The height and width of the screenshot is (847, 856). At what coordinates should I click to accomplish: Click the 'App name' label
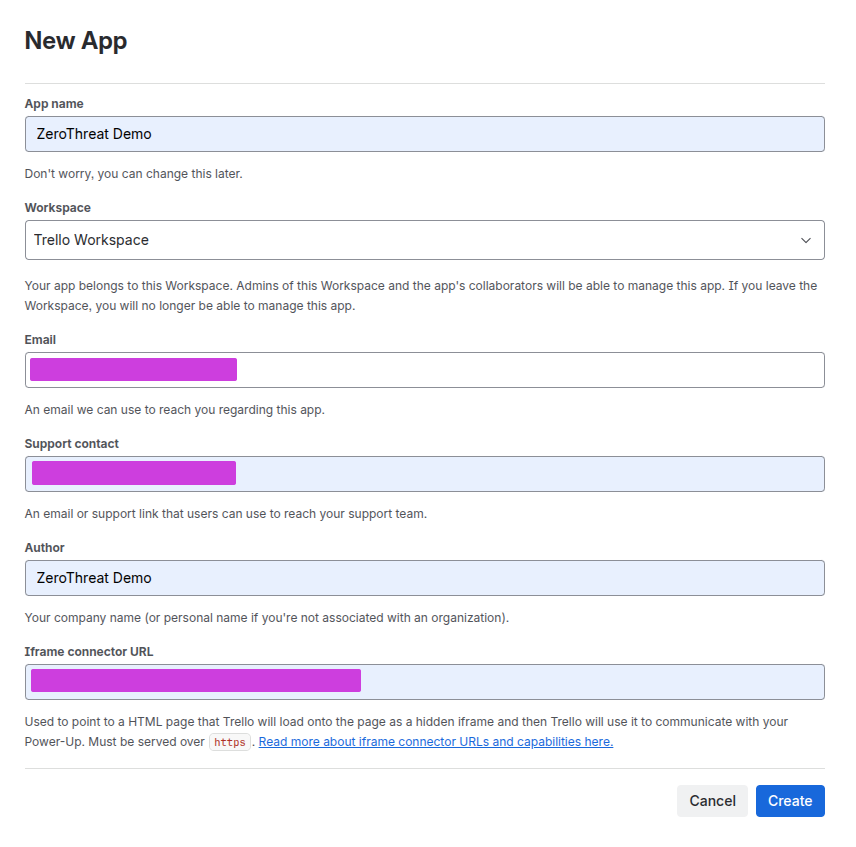54,104
